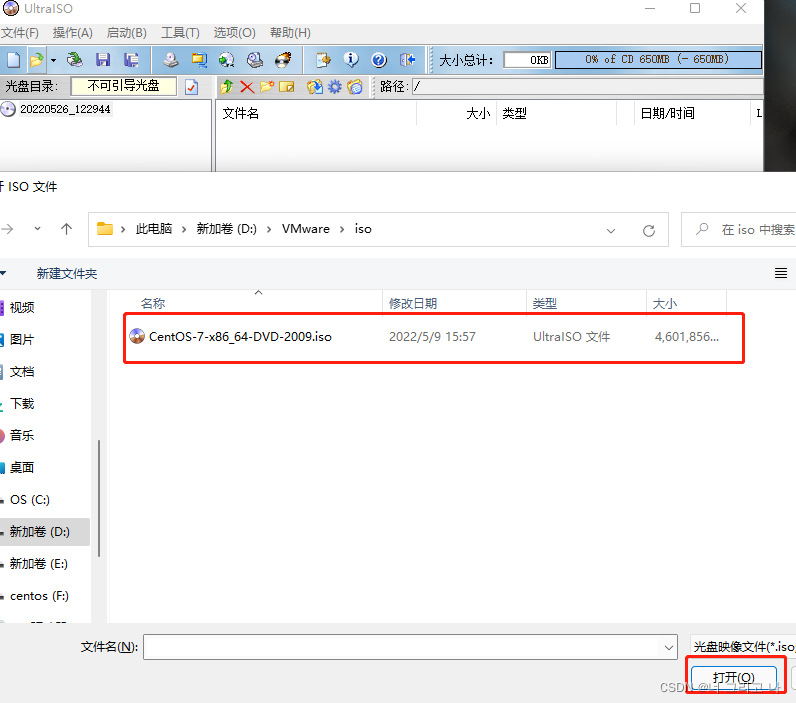Viewport: 796px width, 703px height.
Task: Click the Exit door icon
Action: (407, 60)
